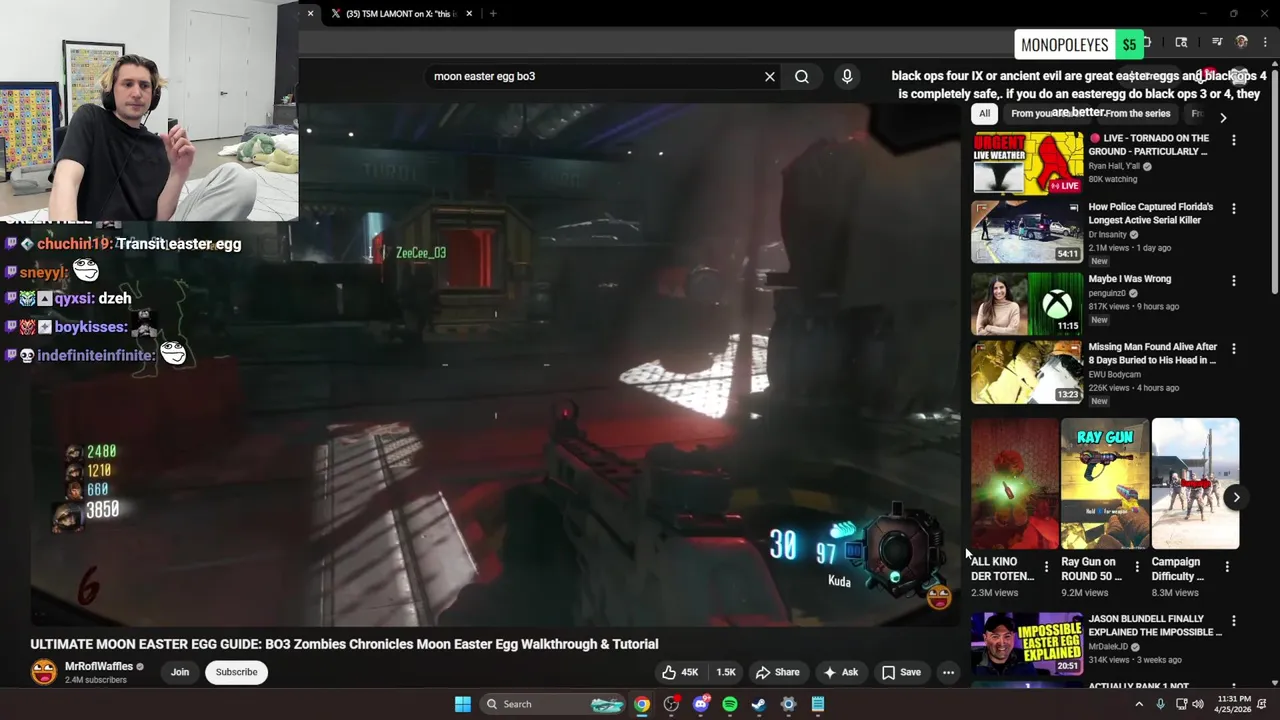Open the Ask feature under the video

[841, 672]
